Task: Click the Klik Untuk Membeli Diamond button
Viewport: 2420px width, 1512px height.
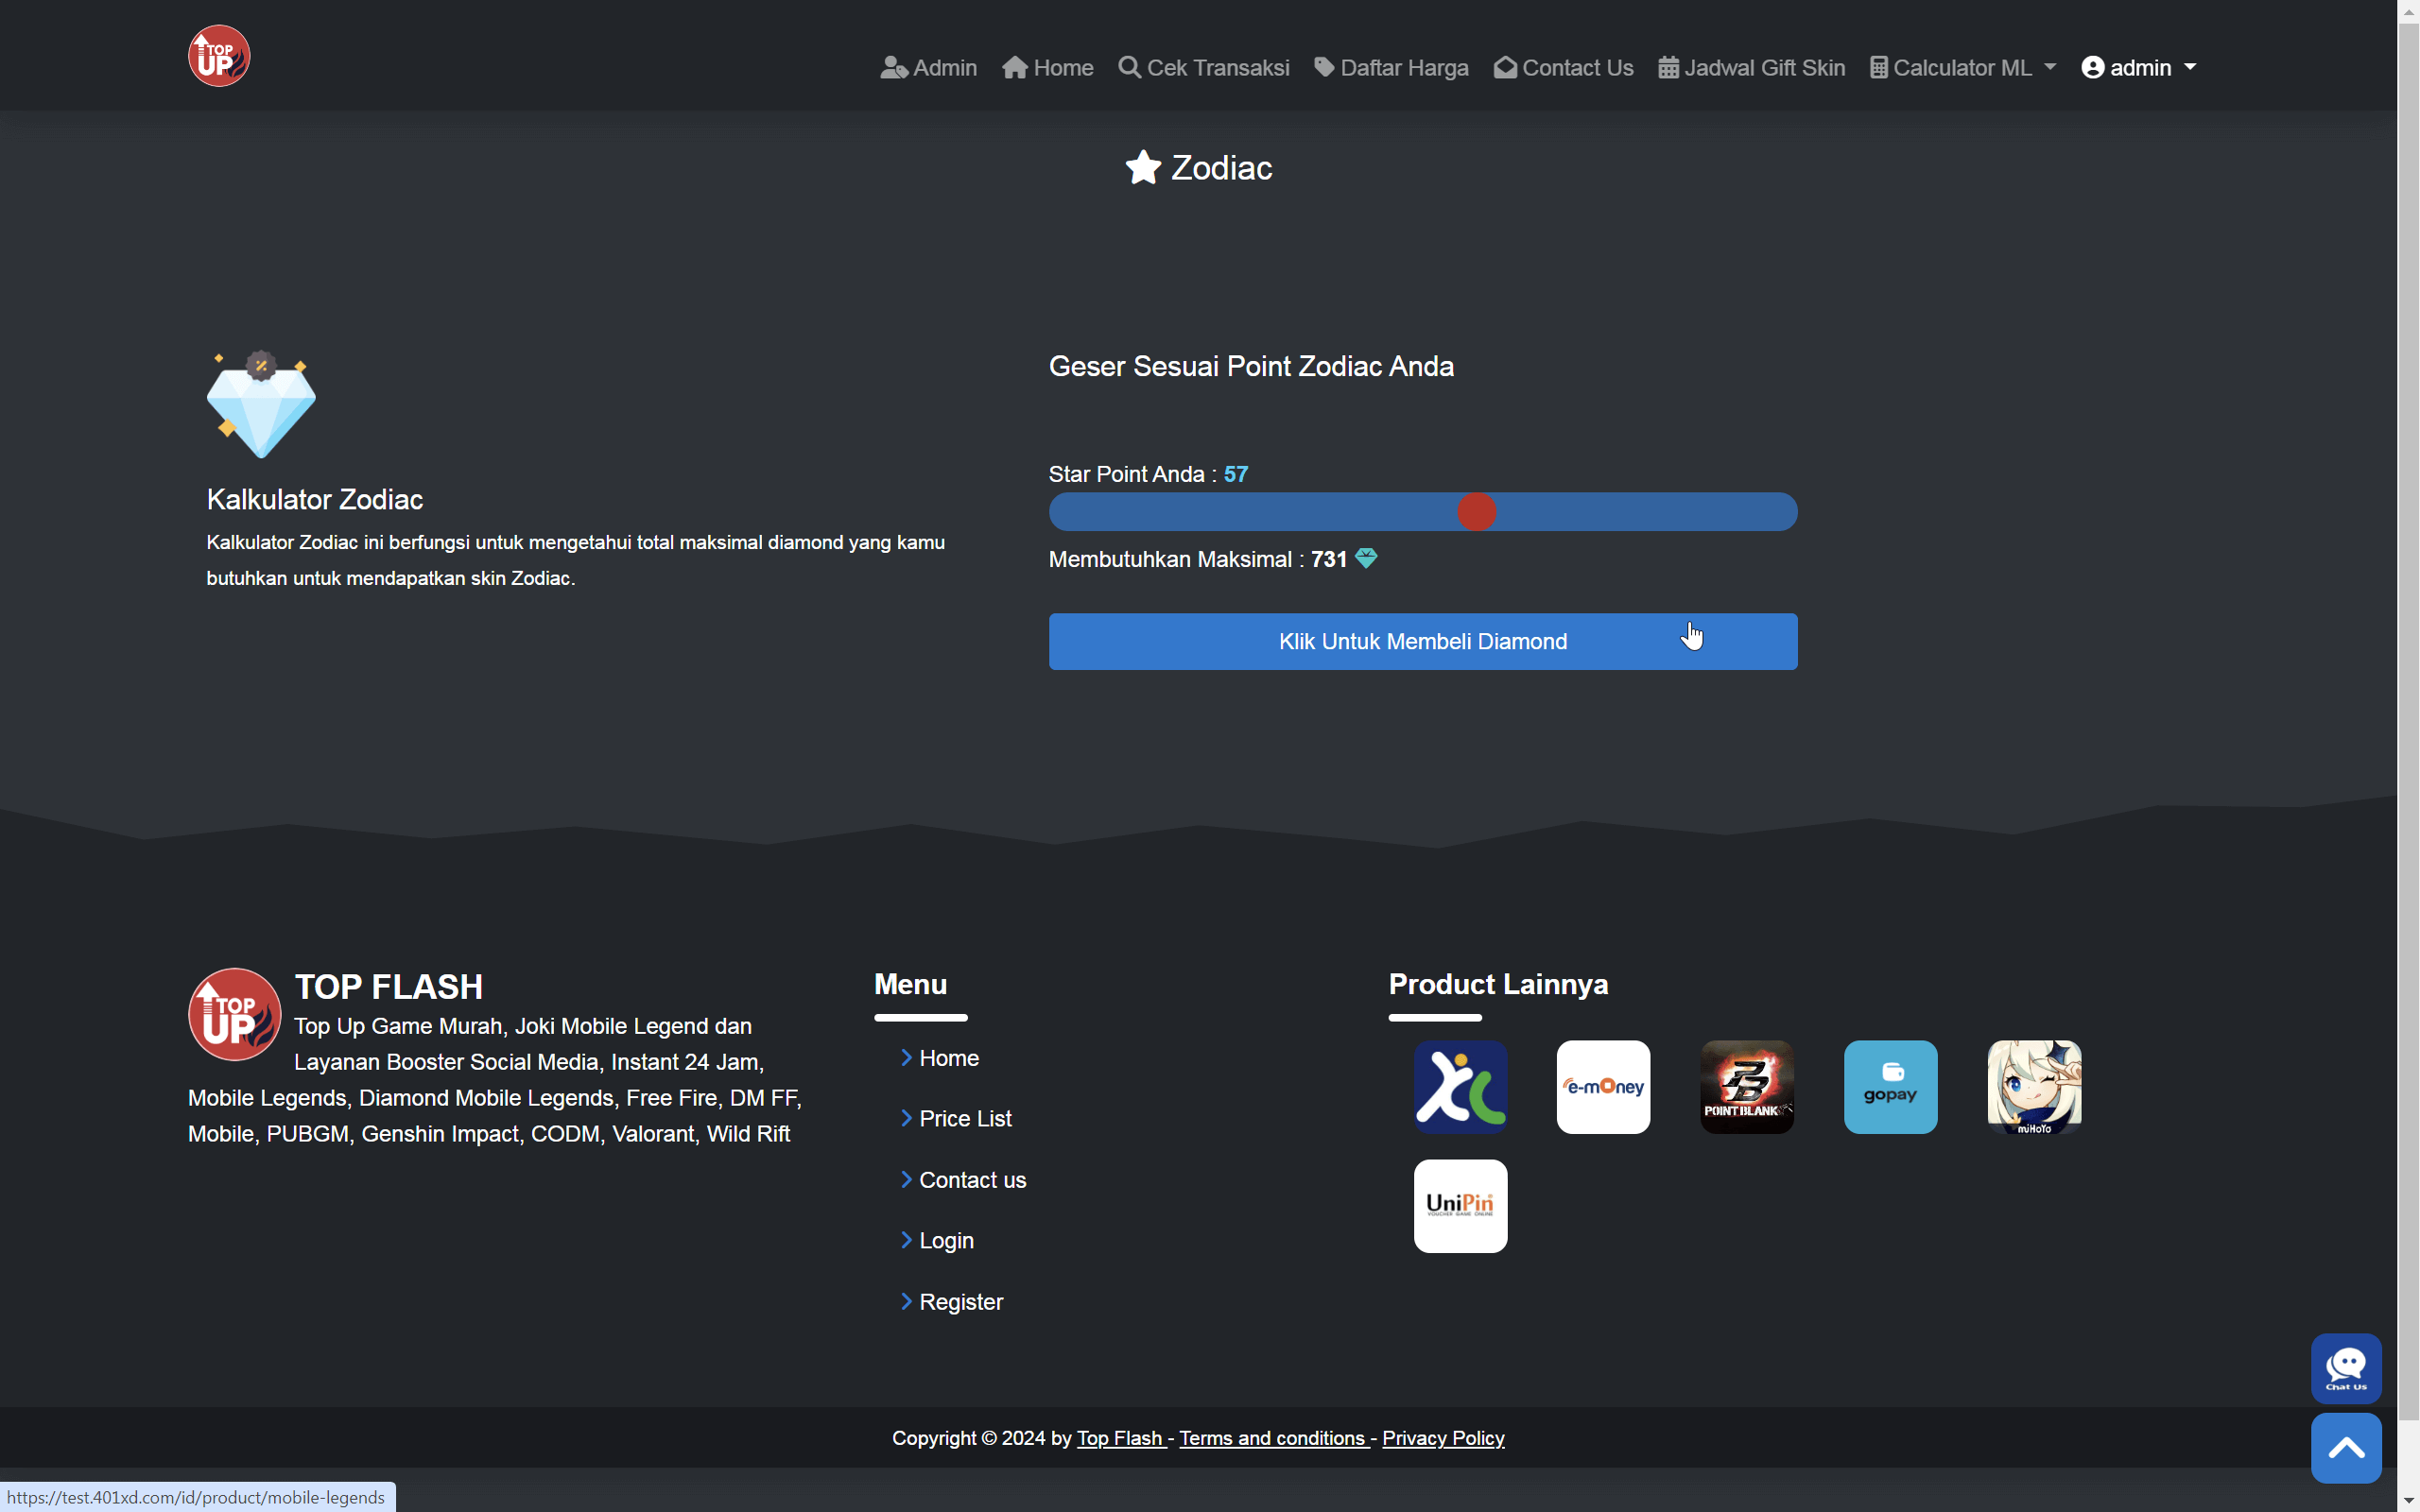Action: click(x=1422, y=641)
